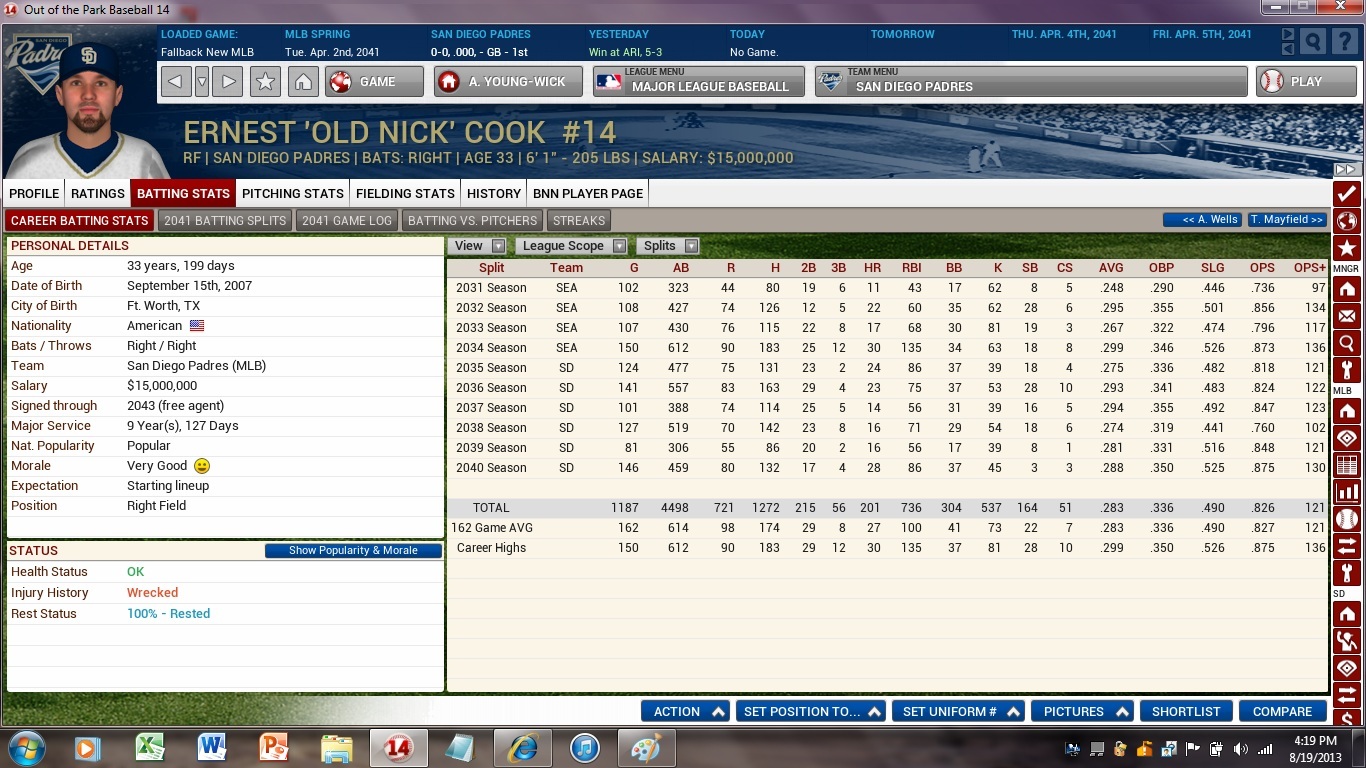Click the back navigation arrow
This screenshot has width=1366, height=768.
coord(176,82)
